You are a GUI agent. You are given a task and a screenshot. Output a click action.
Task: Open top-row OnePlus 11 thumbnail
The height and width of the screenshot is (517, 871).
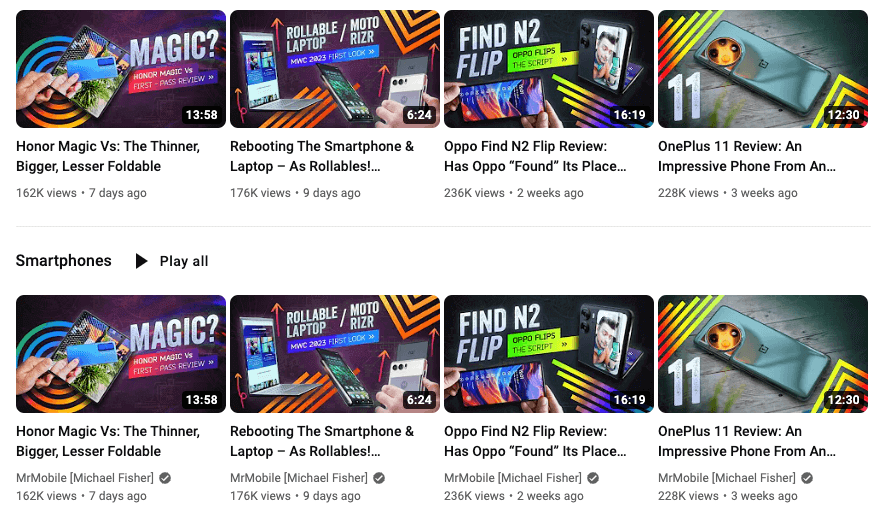click(x=763, y=69)
